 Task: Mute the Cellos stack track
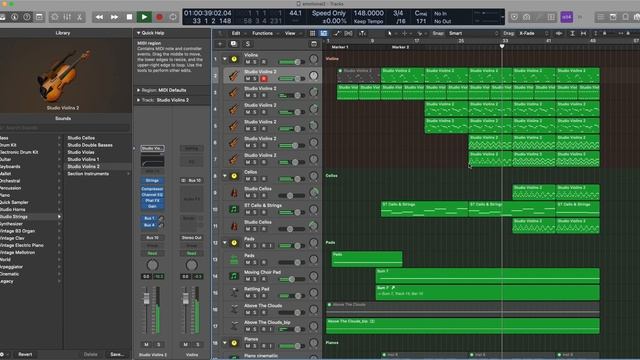(248, 179)
